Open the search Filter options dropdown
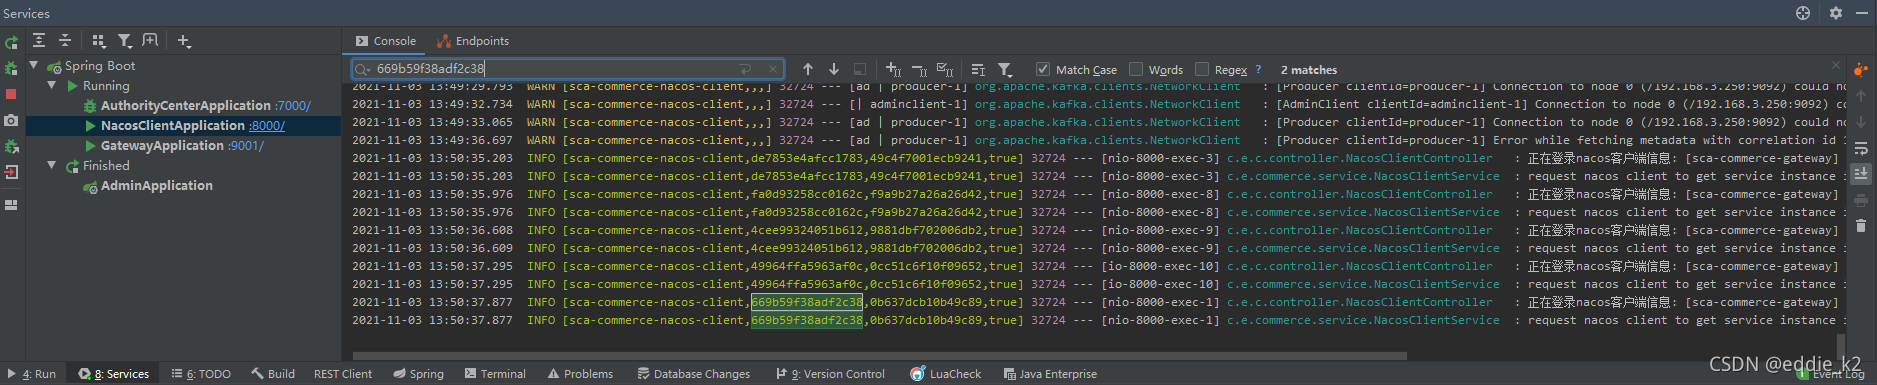Screen dimensions: 1877x385 pyautogui.click(x=1005, y=69)
